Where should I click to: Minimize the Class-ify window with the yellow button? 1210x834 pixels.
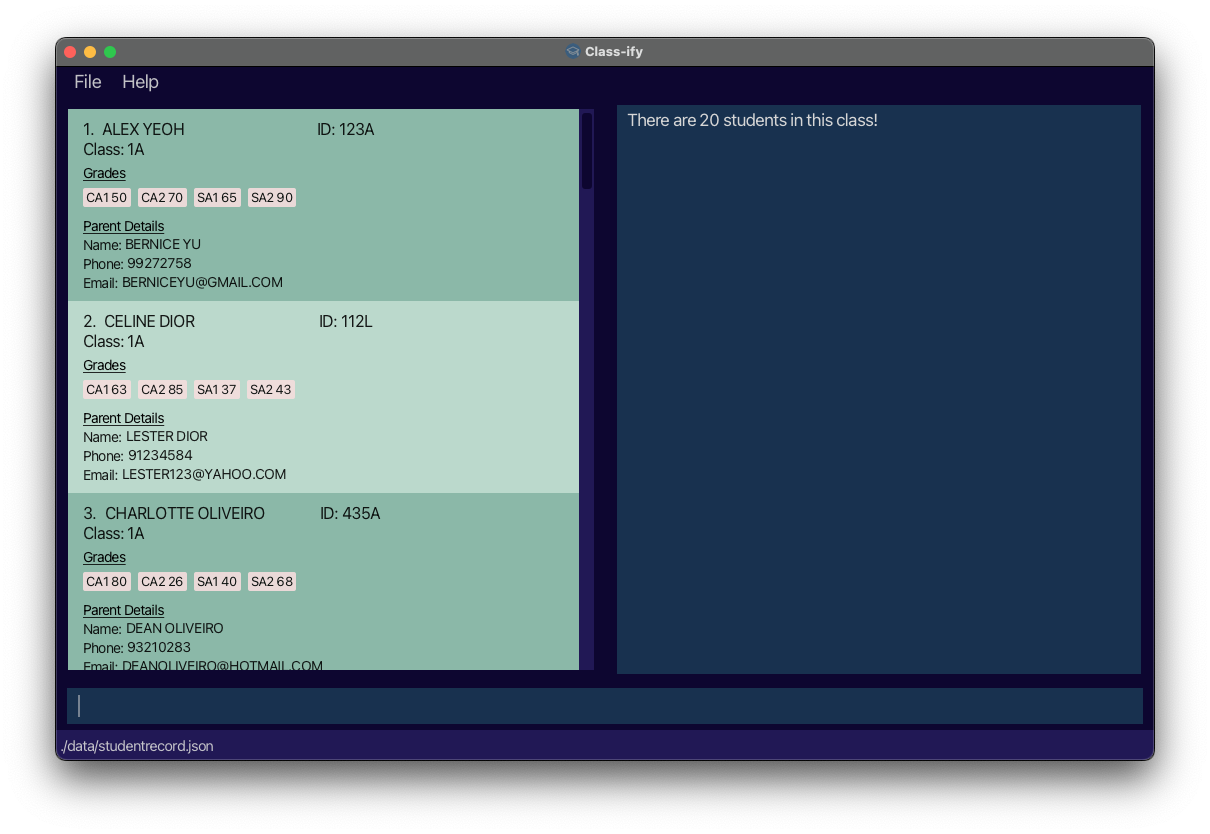90,52
